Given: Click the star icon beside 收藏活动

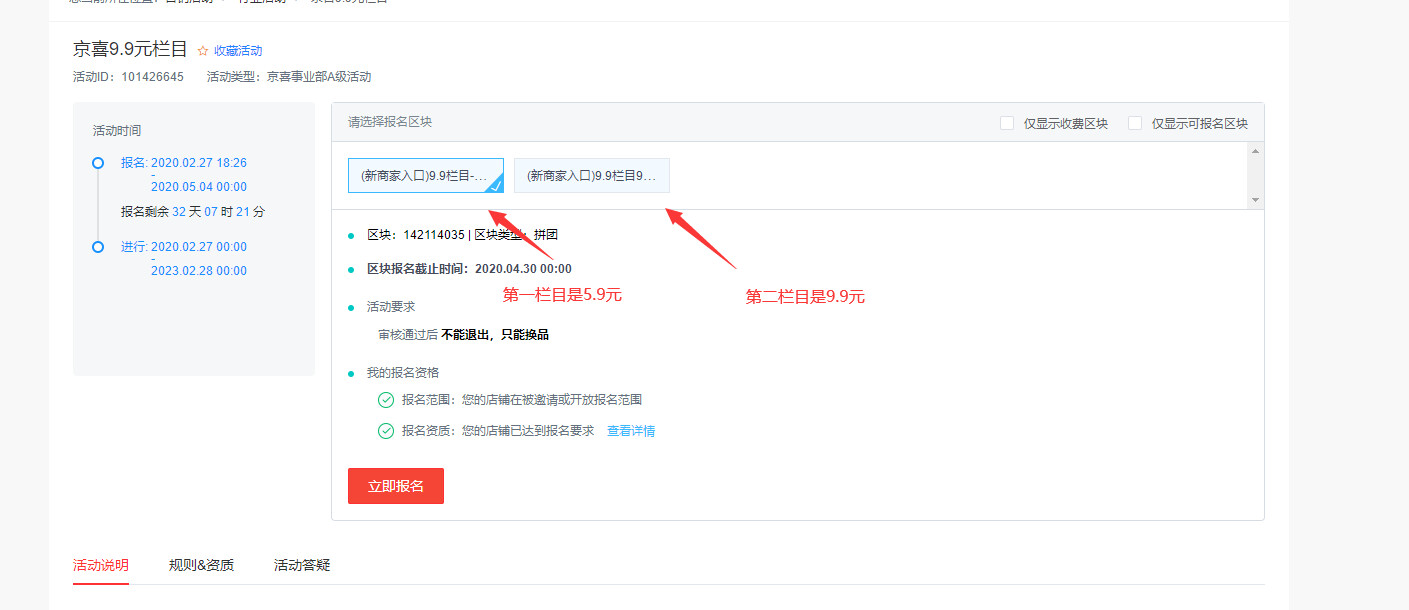Looking at the screenshot, I should coord(203,51).
